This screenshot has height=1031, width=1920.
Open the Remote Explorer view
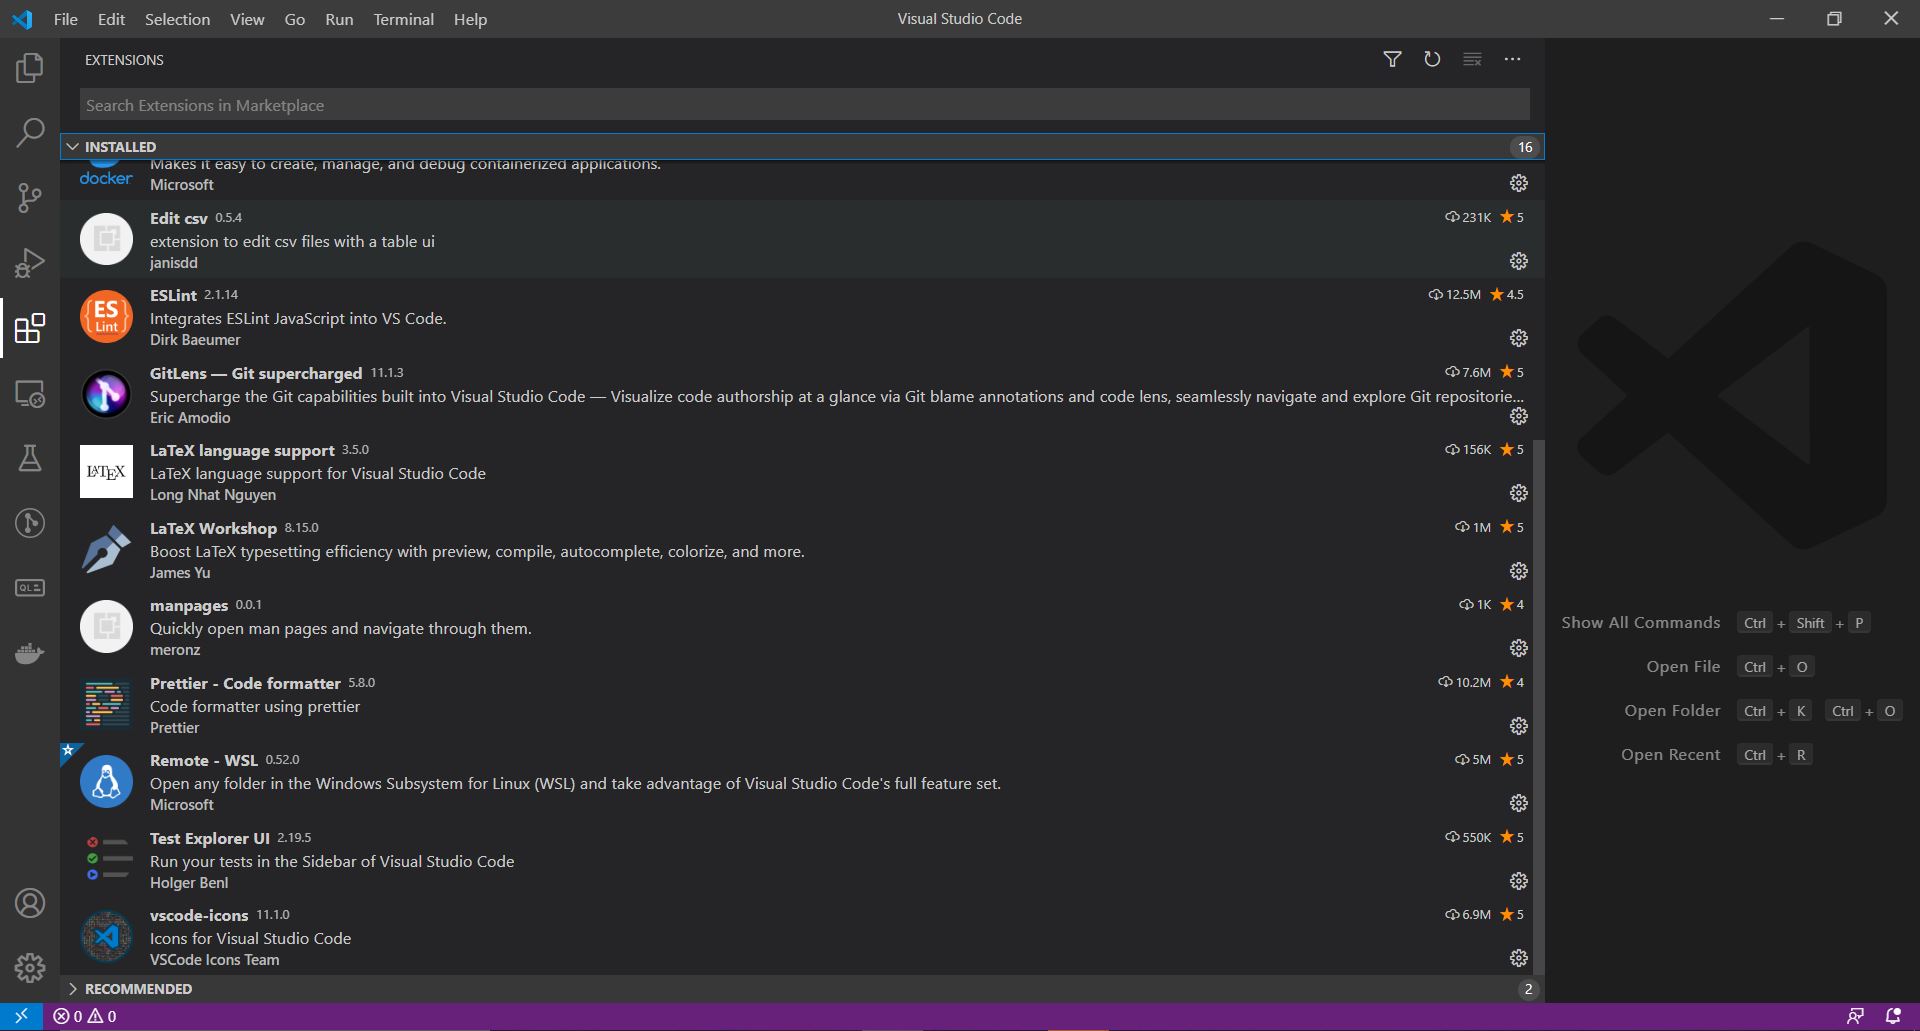tap(30, 394)
